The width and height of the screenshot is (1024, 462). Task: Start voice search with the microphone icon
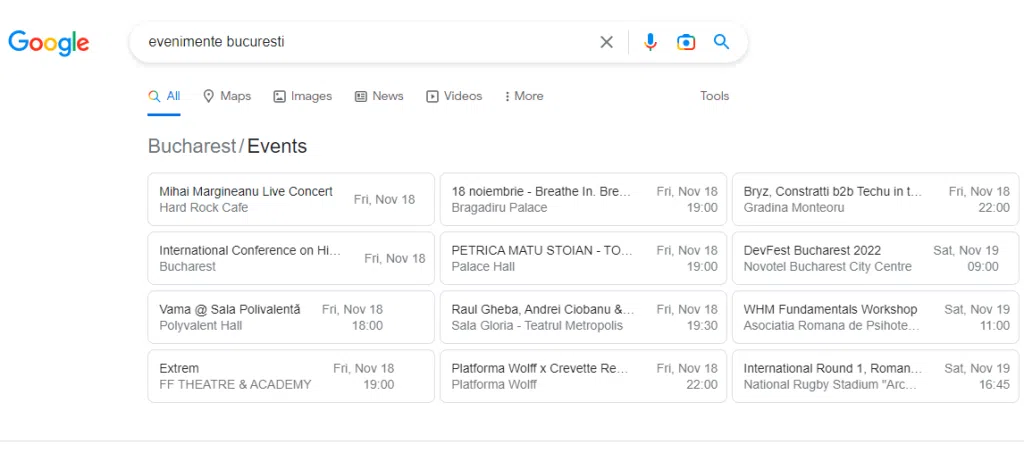point(650,42)
